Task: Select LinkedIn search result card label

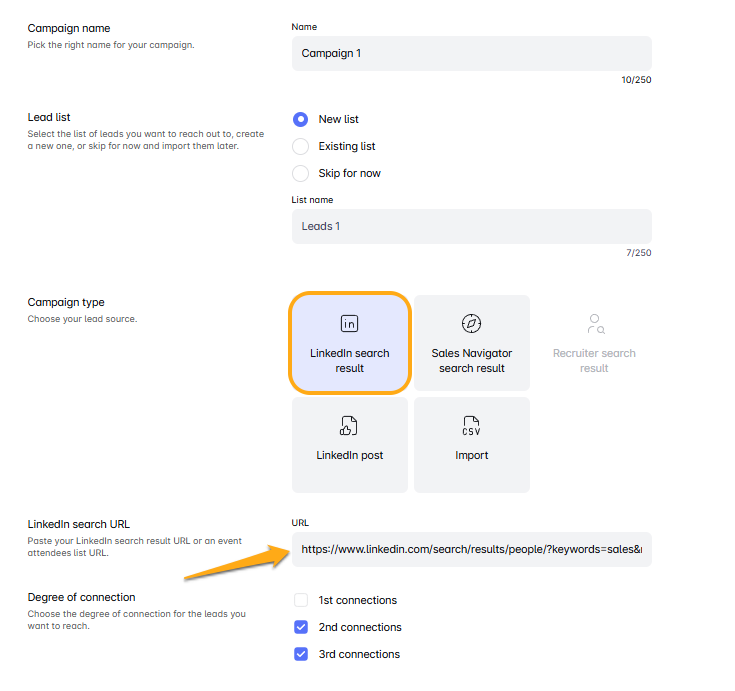Action: [x=350, y=361]
